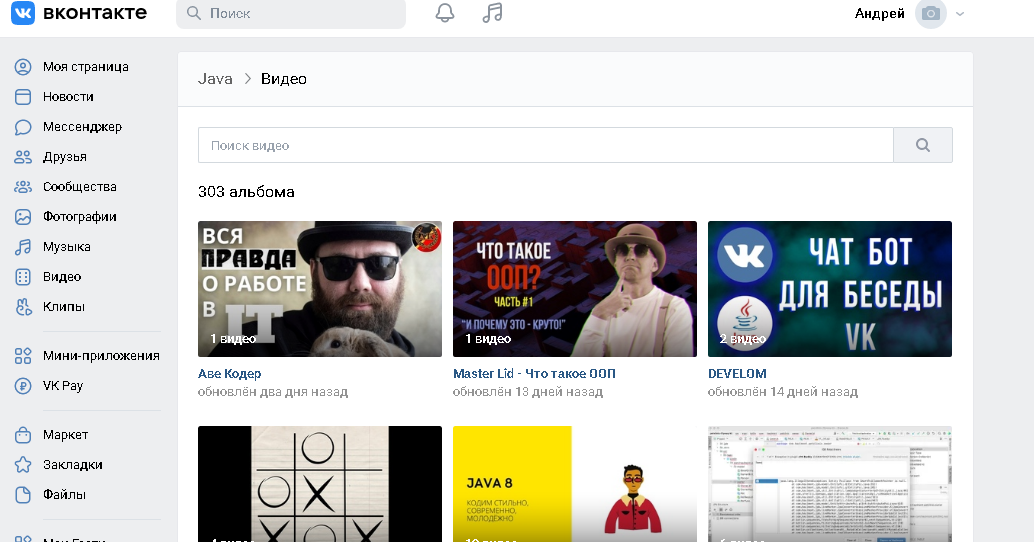Screen dimensions: 1034x542
Task: Open the Java 8 yellow album thumbnail
Action: point(574,484)
